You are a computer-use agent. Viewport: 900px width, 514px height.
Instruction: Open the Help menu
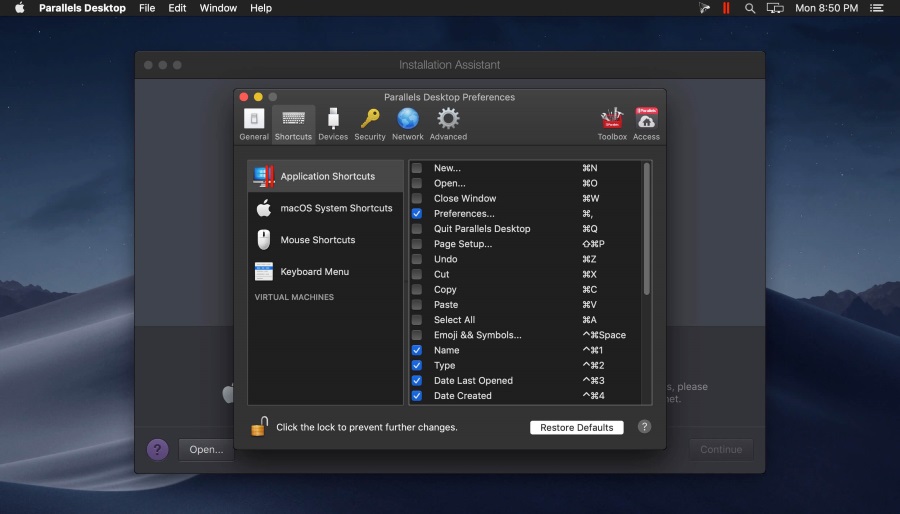click(261, 8)
